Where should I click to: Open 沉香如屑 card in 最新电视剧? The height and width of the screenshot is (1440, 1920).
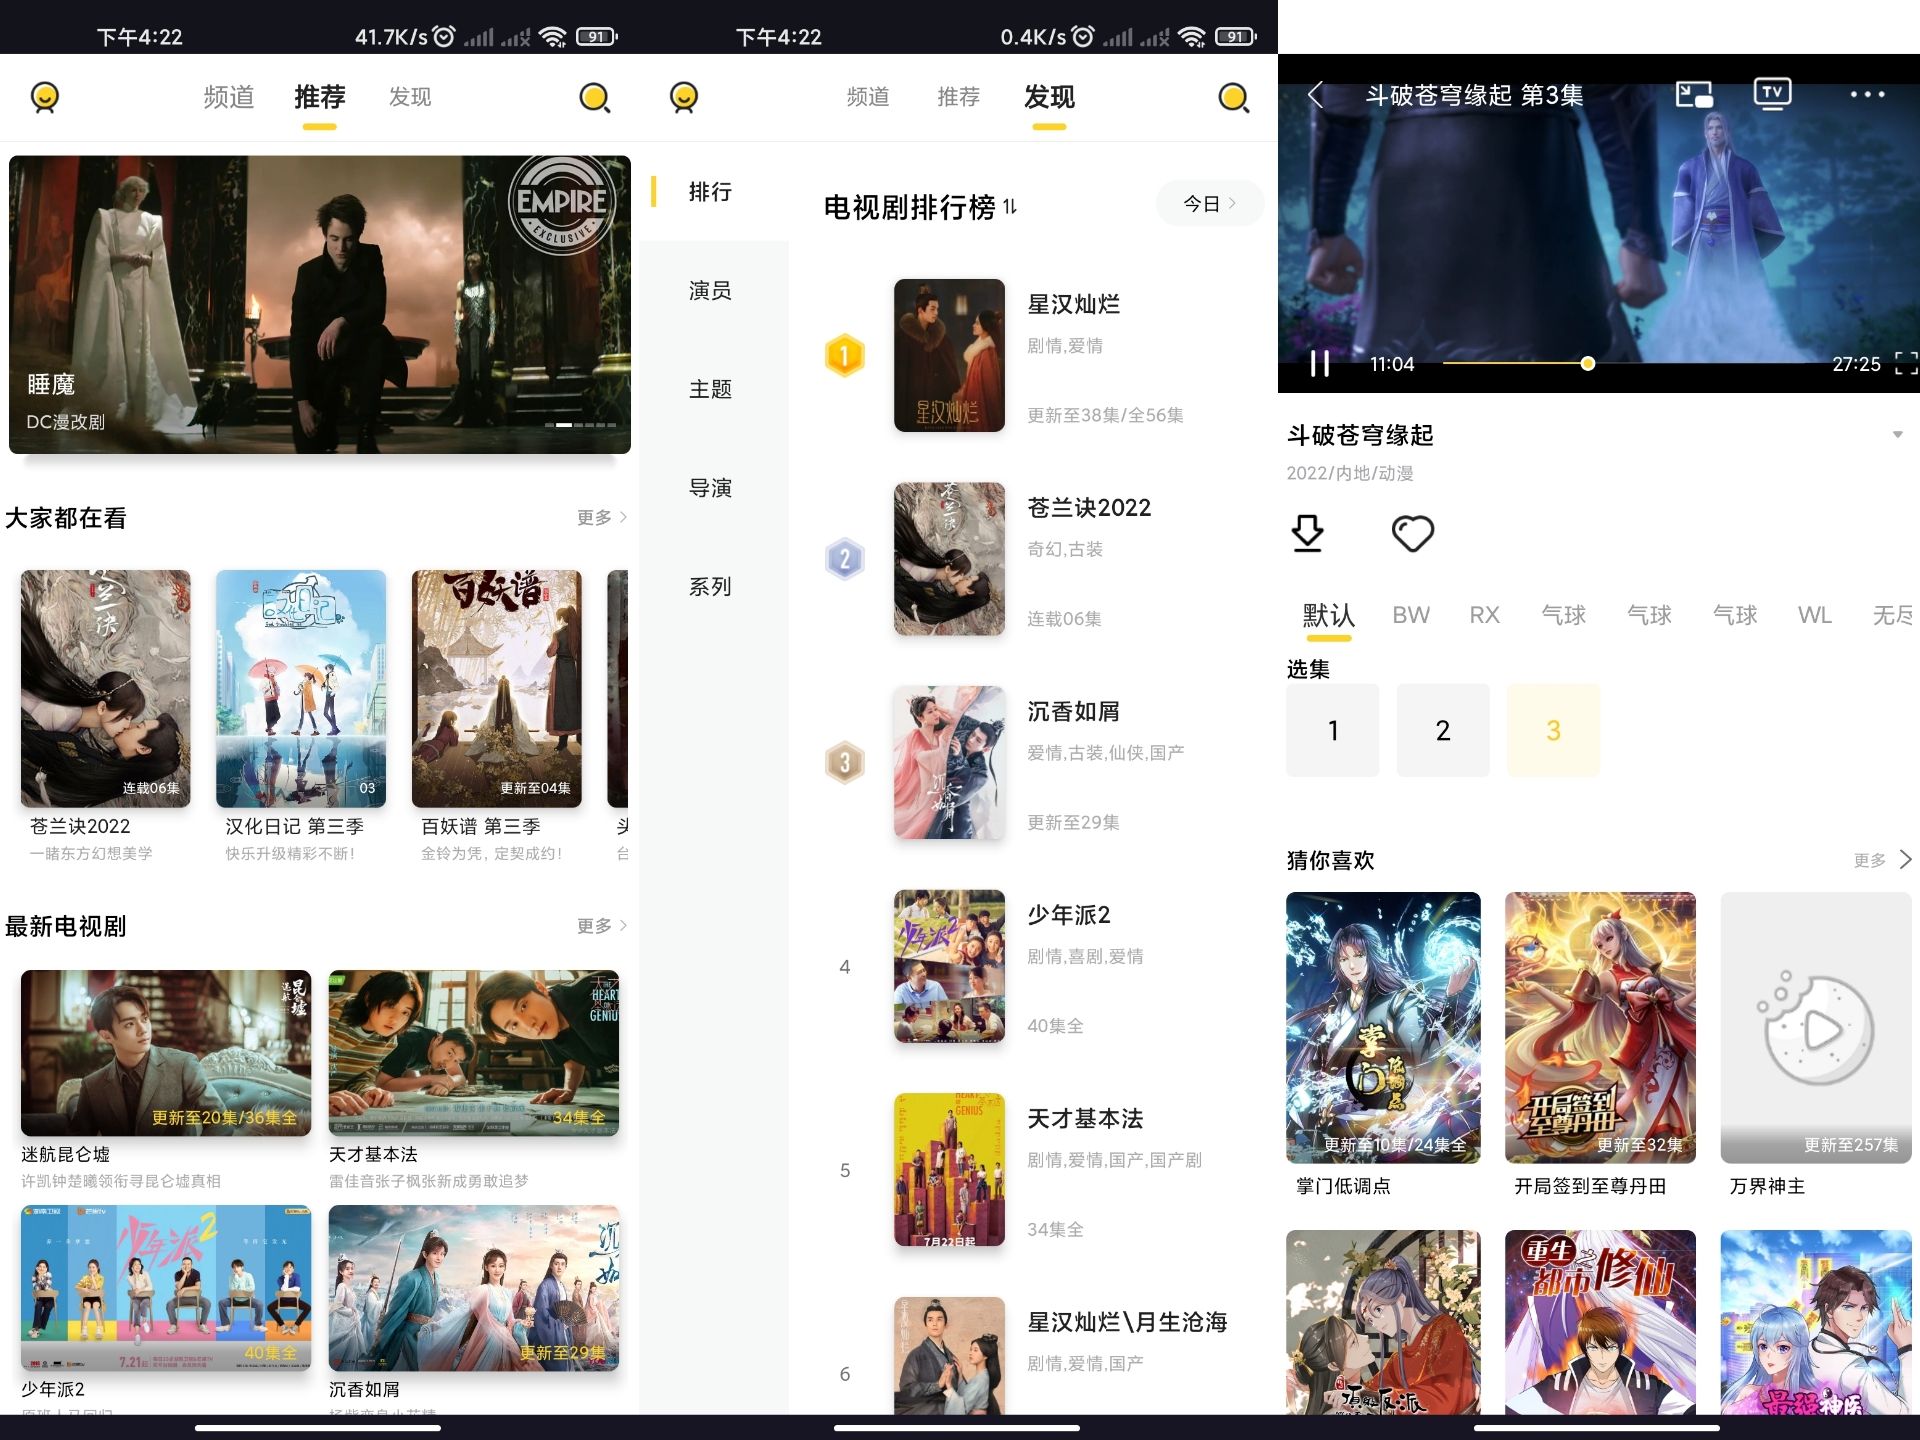tap(474, 1288)
